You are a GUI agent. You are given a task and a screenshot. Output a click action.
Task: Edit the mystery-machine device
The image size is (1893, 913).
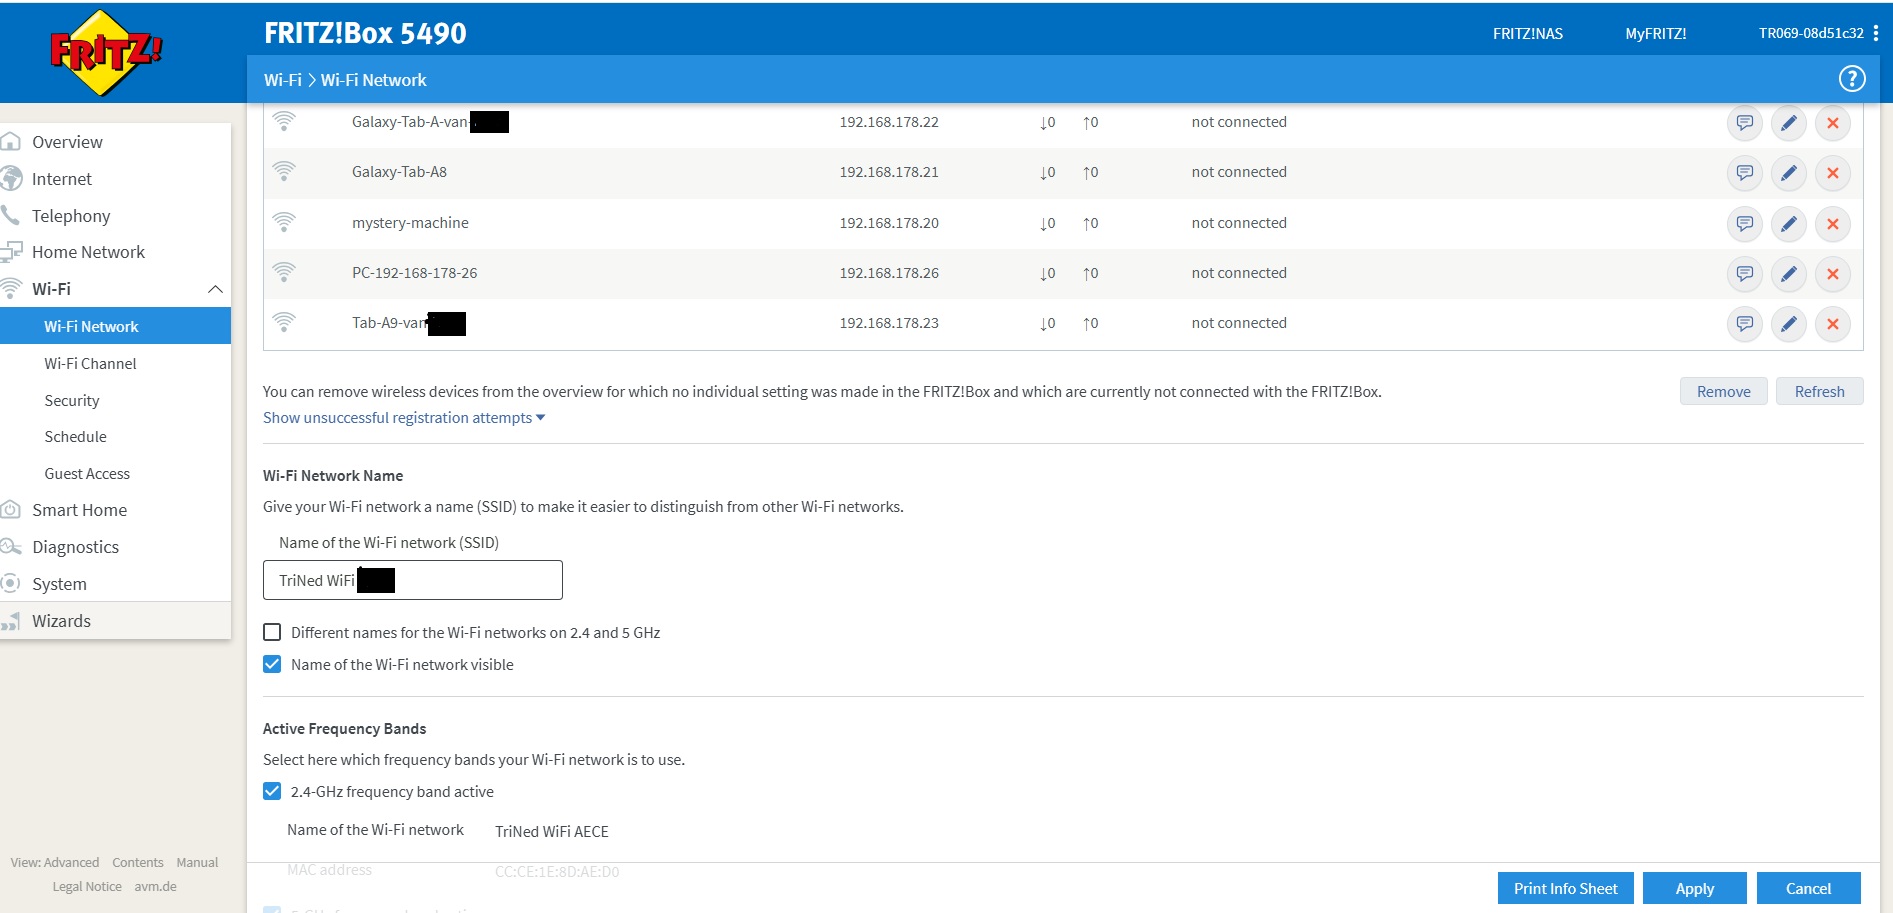(1788, 224)
